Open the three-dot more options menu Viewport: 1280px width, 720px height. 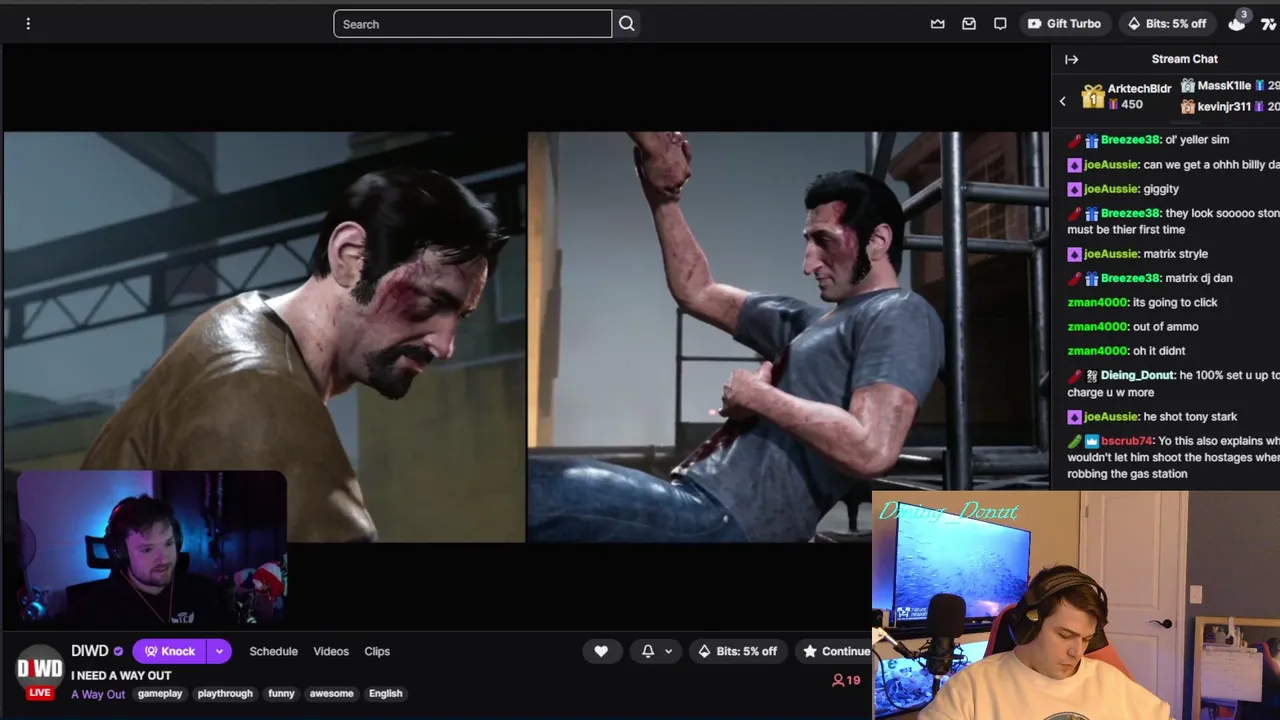point(28,24)
